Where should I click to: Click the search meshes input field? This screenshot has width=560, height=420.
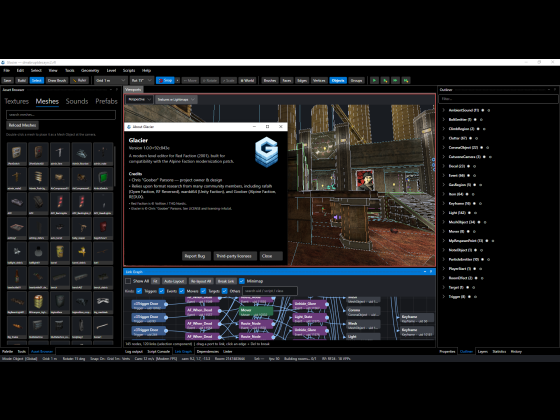click(61, 115)
